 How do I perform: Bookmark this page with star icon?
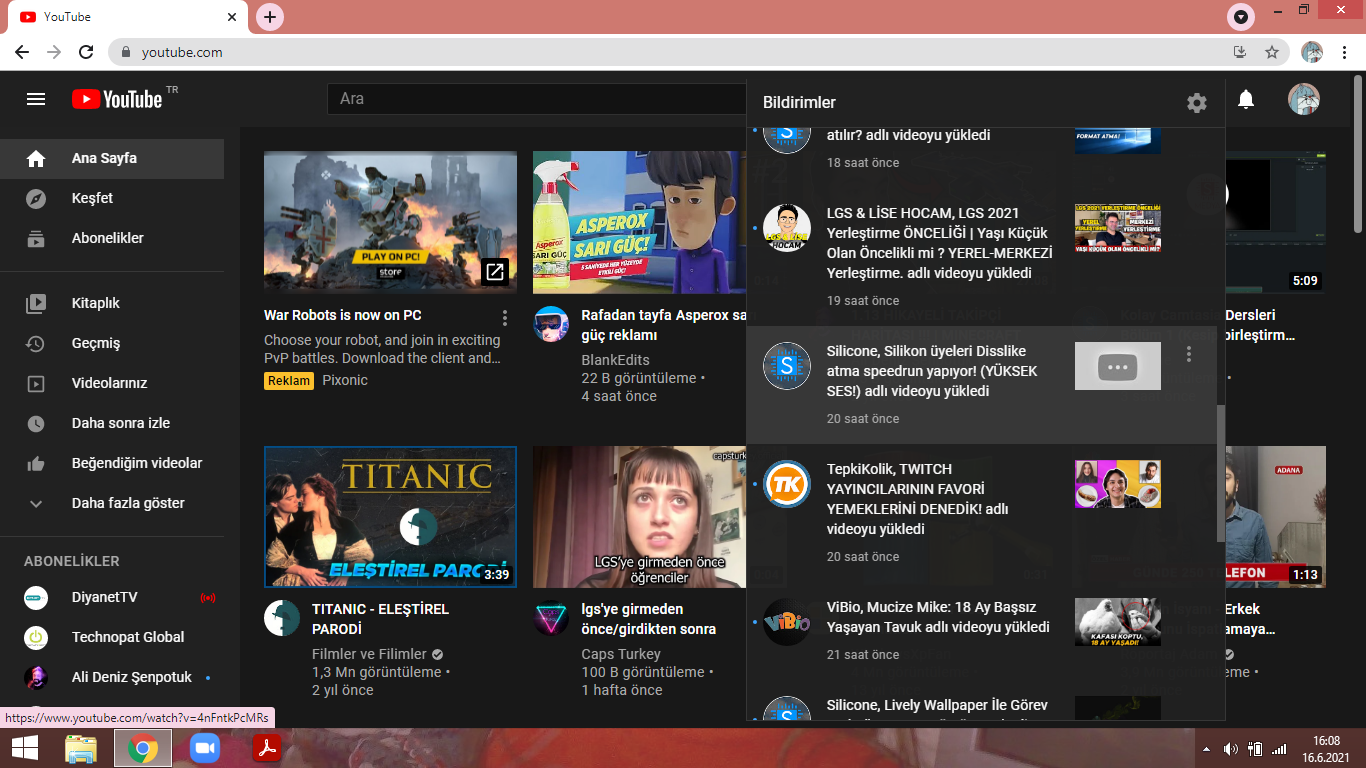click(1272, 52)
